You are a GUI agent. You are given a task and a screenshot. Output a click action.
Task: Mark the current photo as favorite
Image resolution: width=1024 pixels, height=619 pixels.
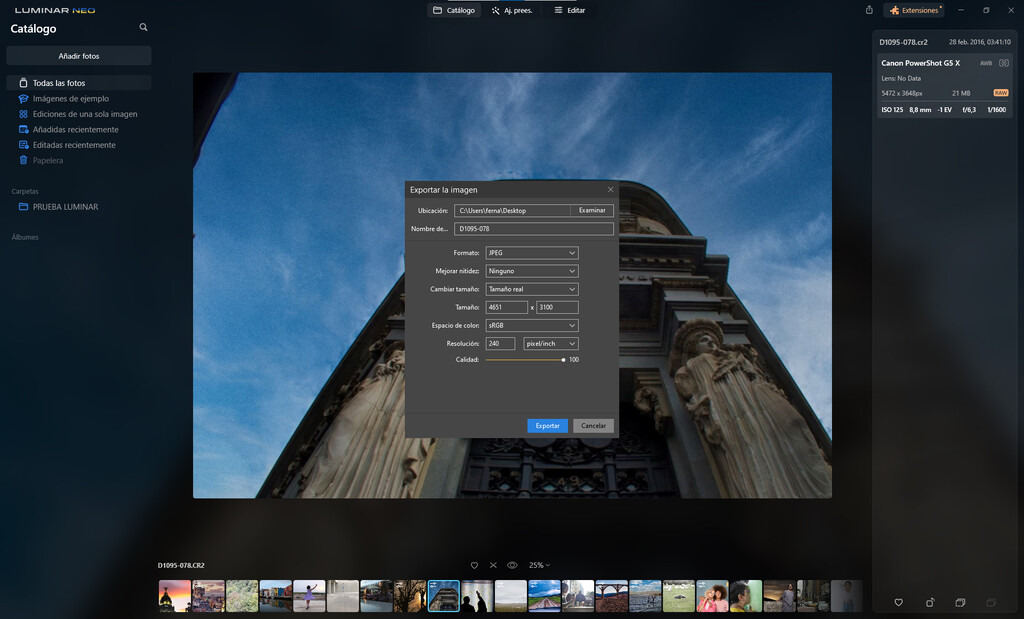[x=474, y=565]
